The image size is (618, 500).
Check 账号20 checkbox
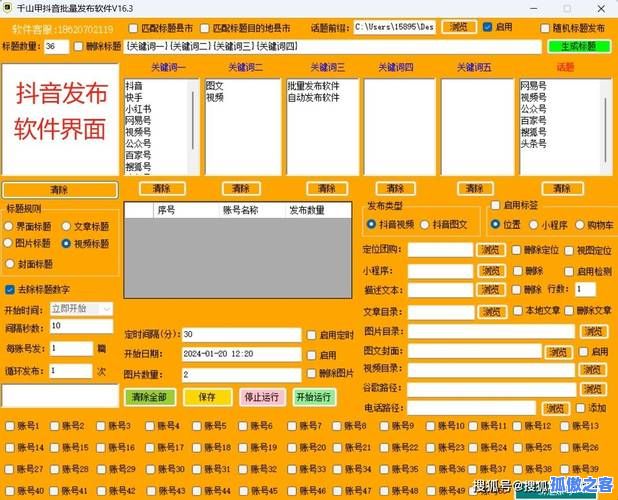coord(292,448)
